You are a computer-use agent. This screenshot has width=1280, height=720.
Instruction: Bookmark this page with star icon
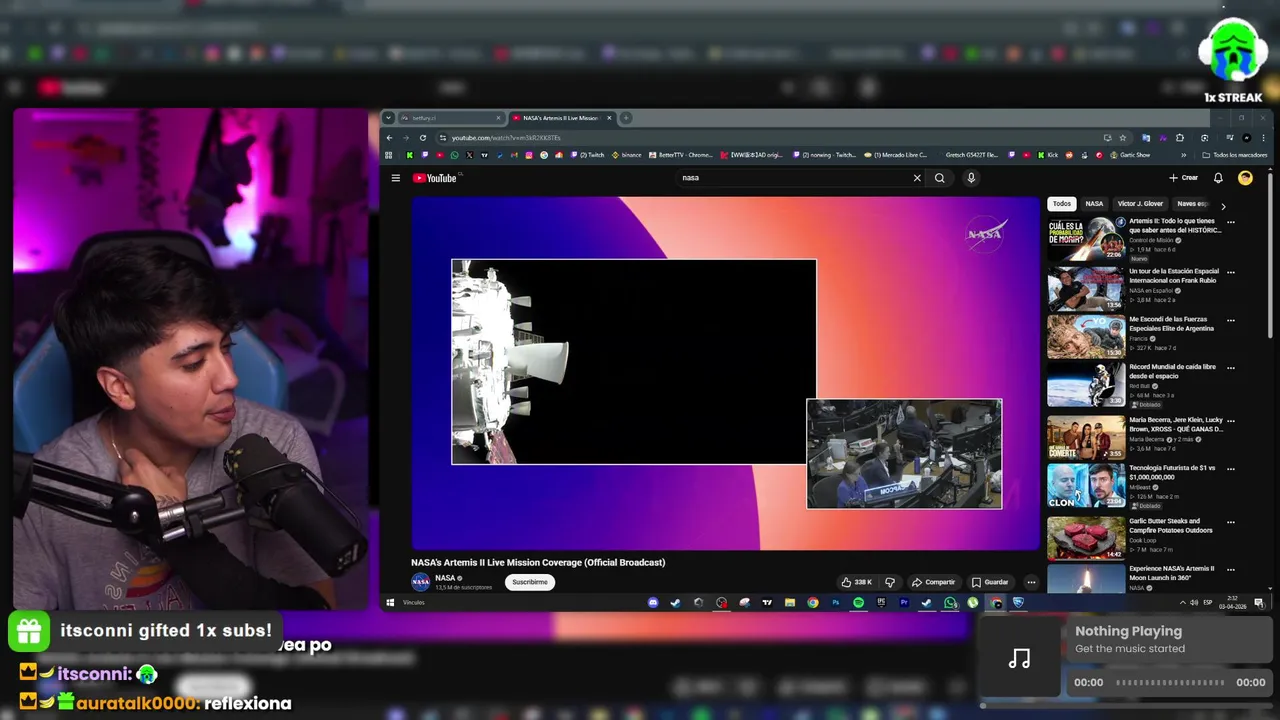(x=1123, y=138)
